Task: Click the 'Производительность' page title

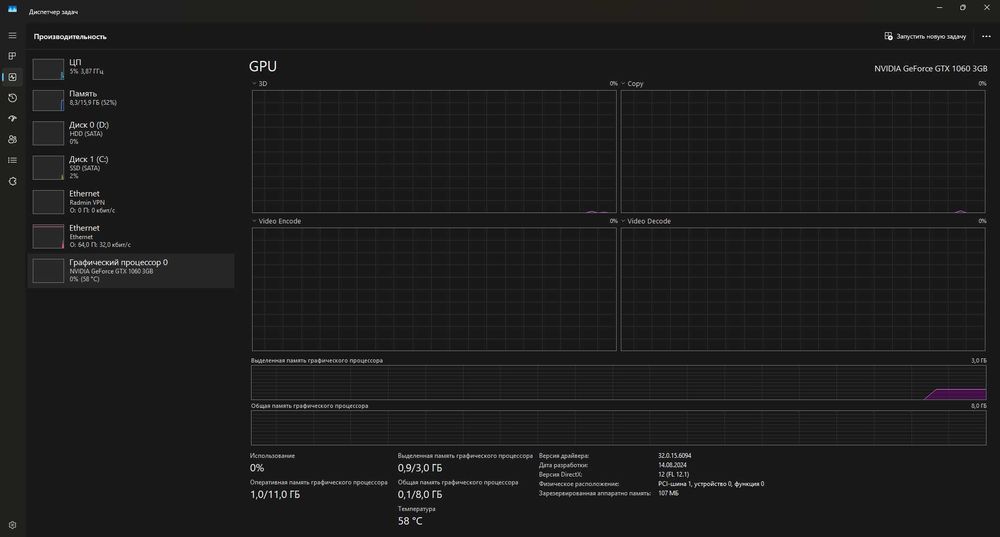Action: [x=70, y=36]
